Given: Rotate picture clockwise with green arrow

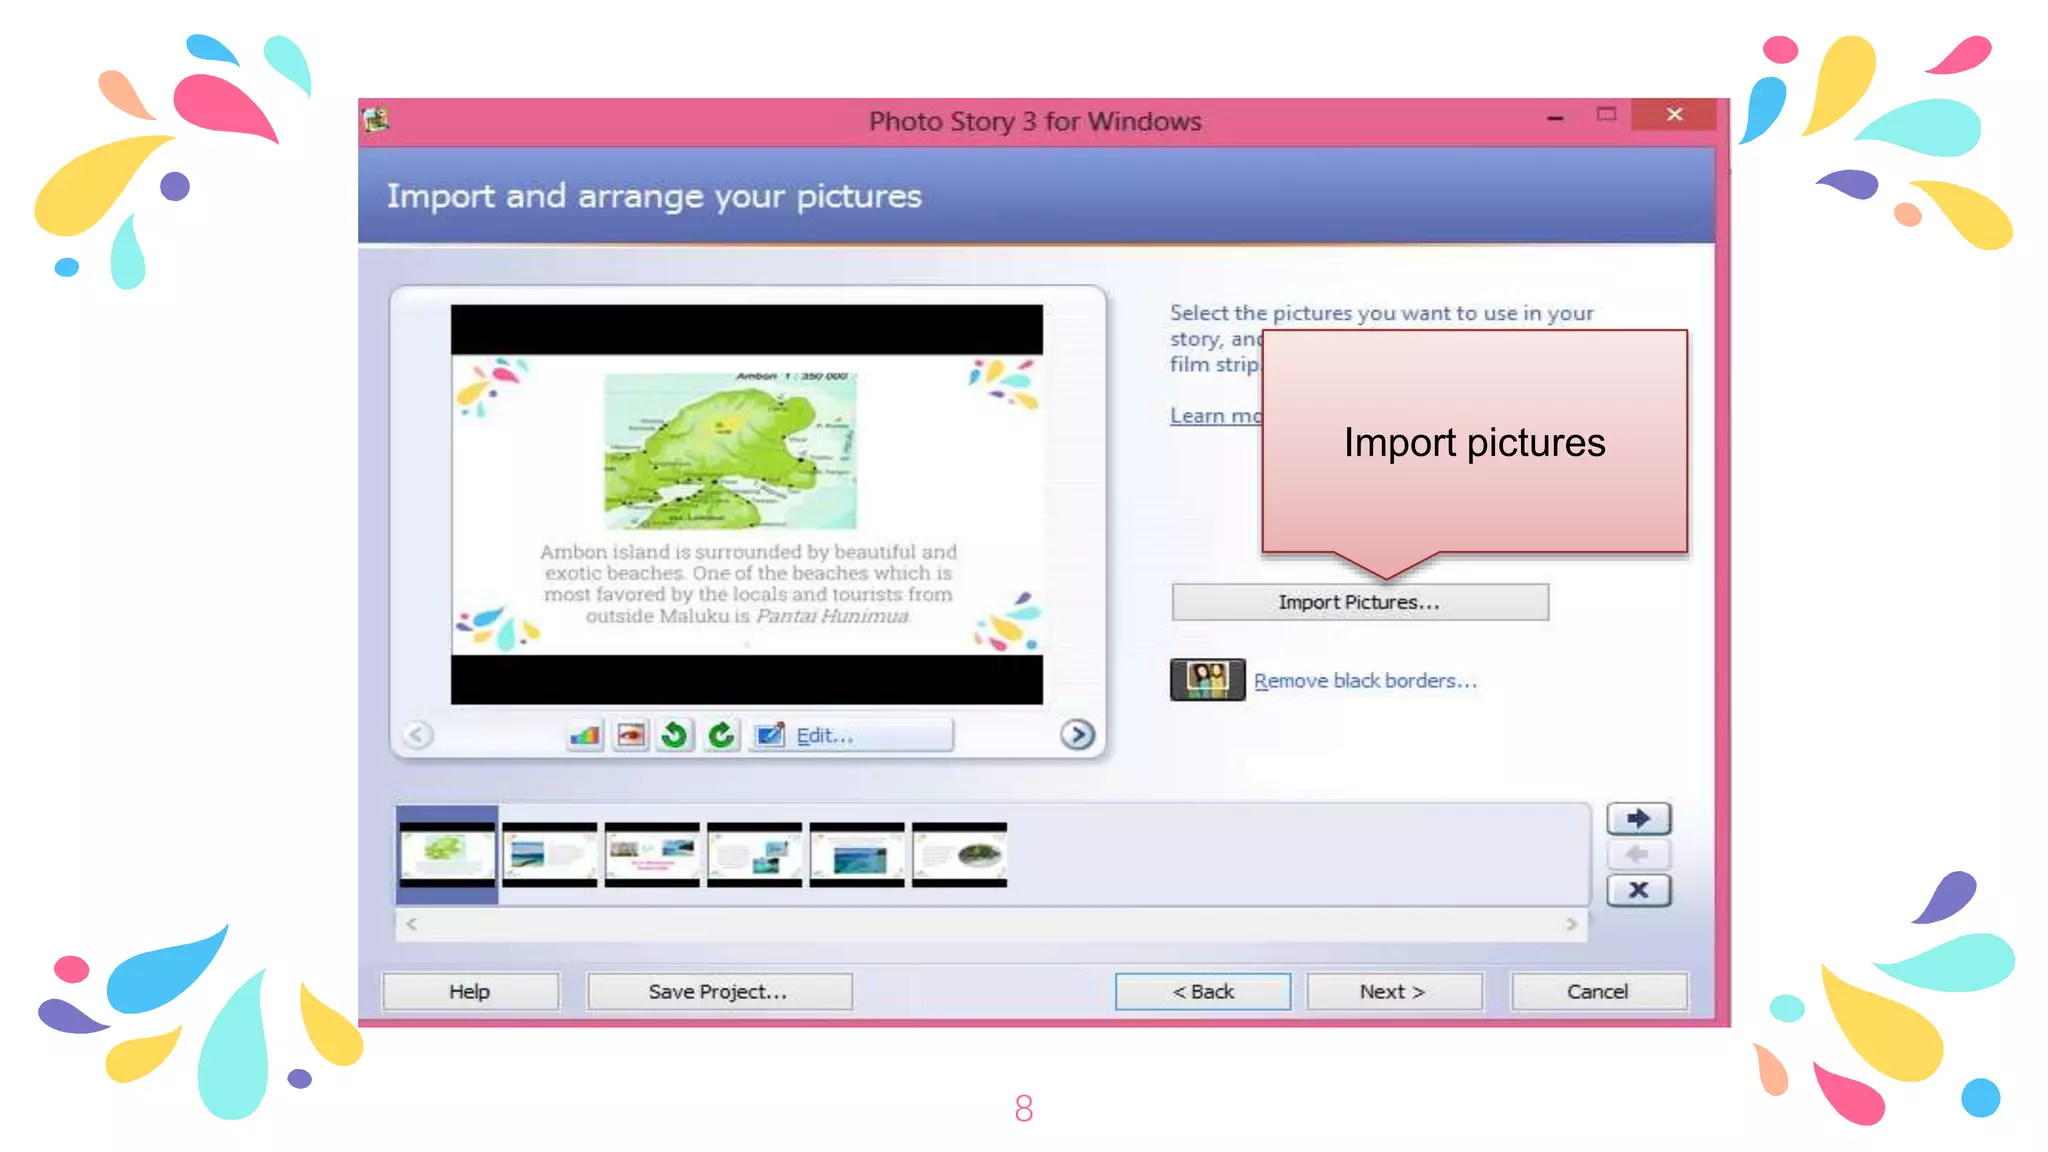Looking at the screenshot, I should click(721, 736).
